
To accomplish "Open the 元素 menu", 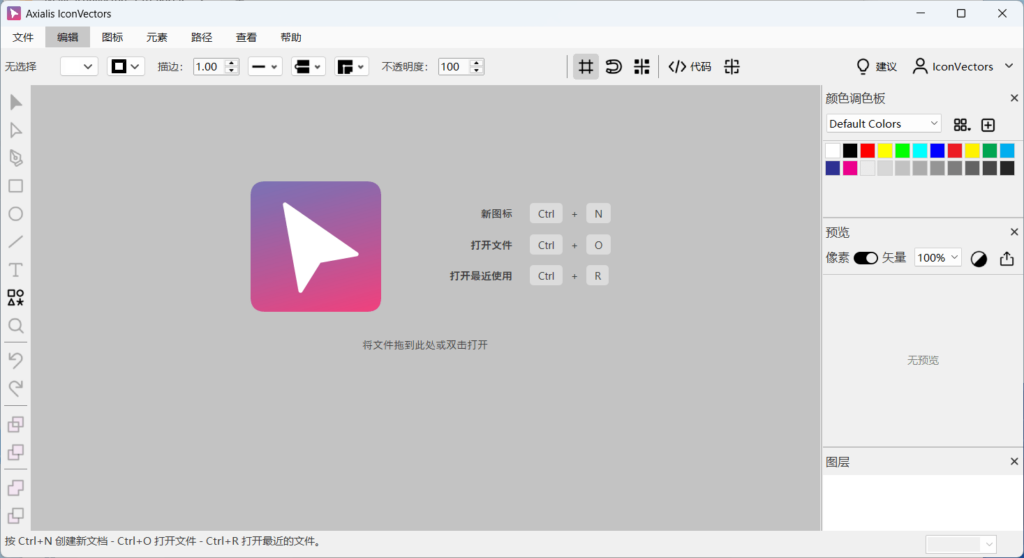I will pos(157,37).
